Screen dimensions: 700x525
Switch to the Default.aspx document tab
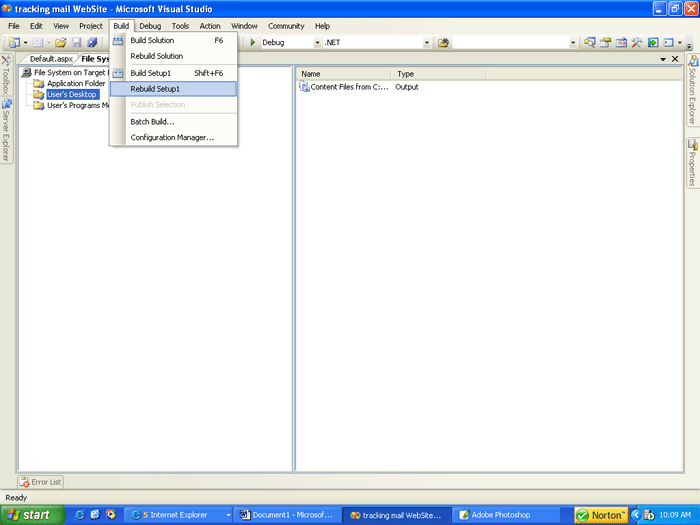pyautogui.click(x=51, y=59)
